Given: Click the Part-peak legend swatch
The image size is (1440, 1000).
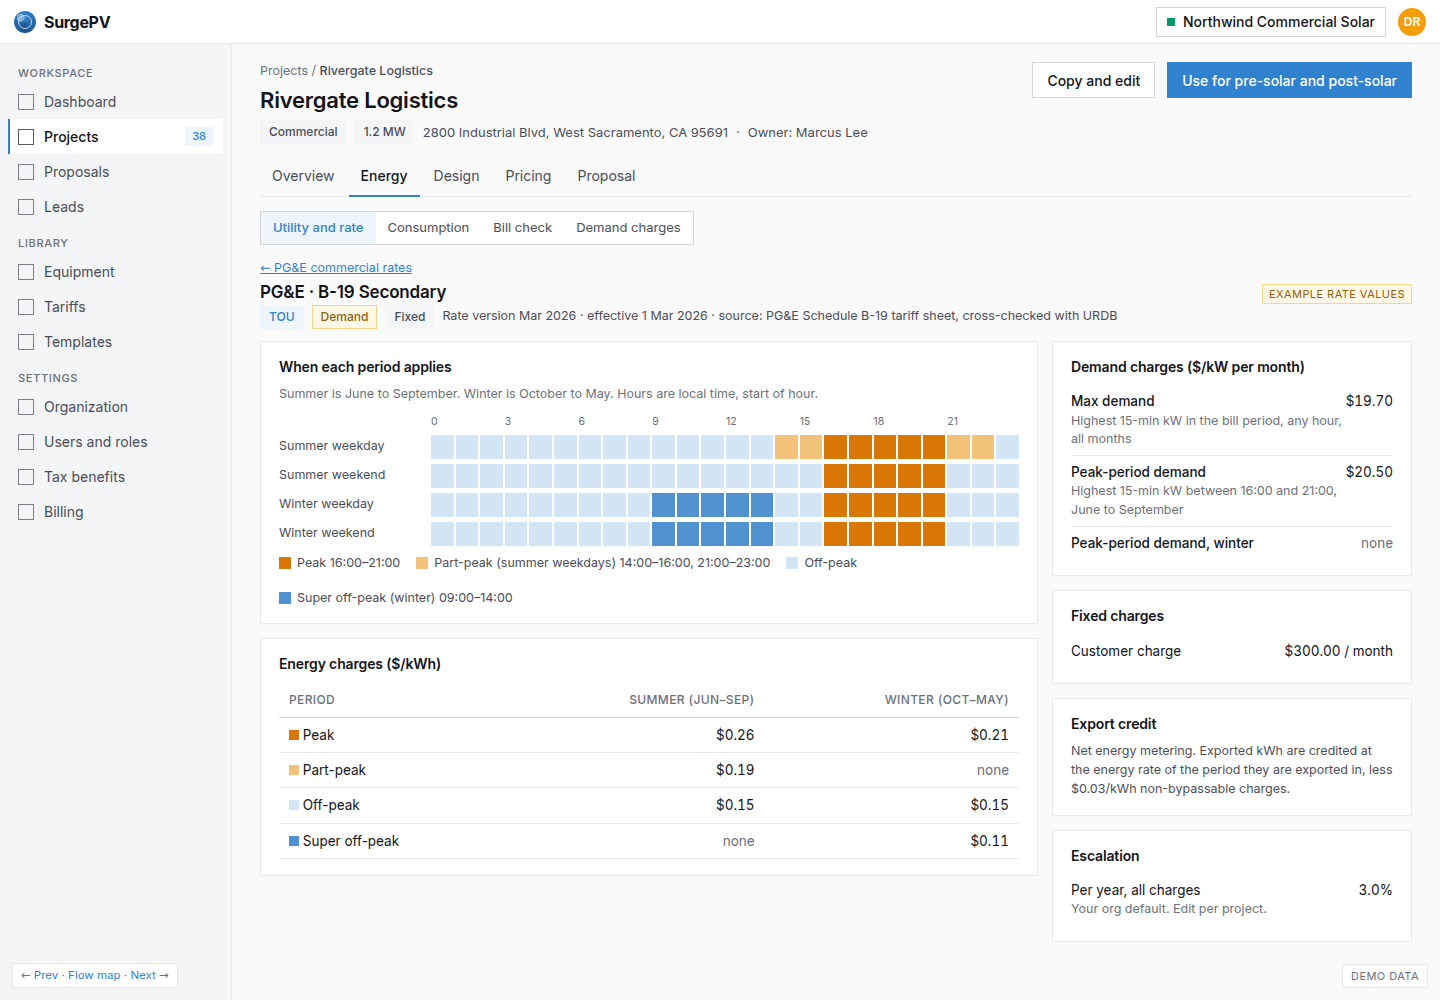Looking at the screenshot, I should pos(422,563).
